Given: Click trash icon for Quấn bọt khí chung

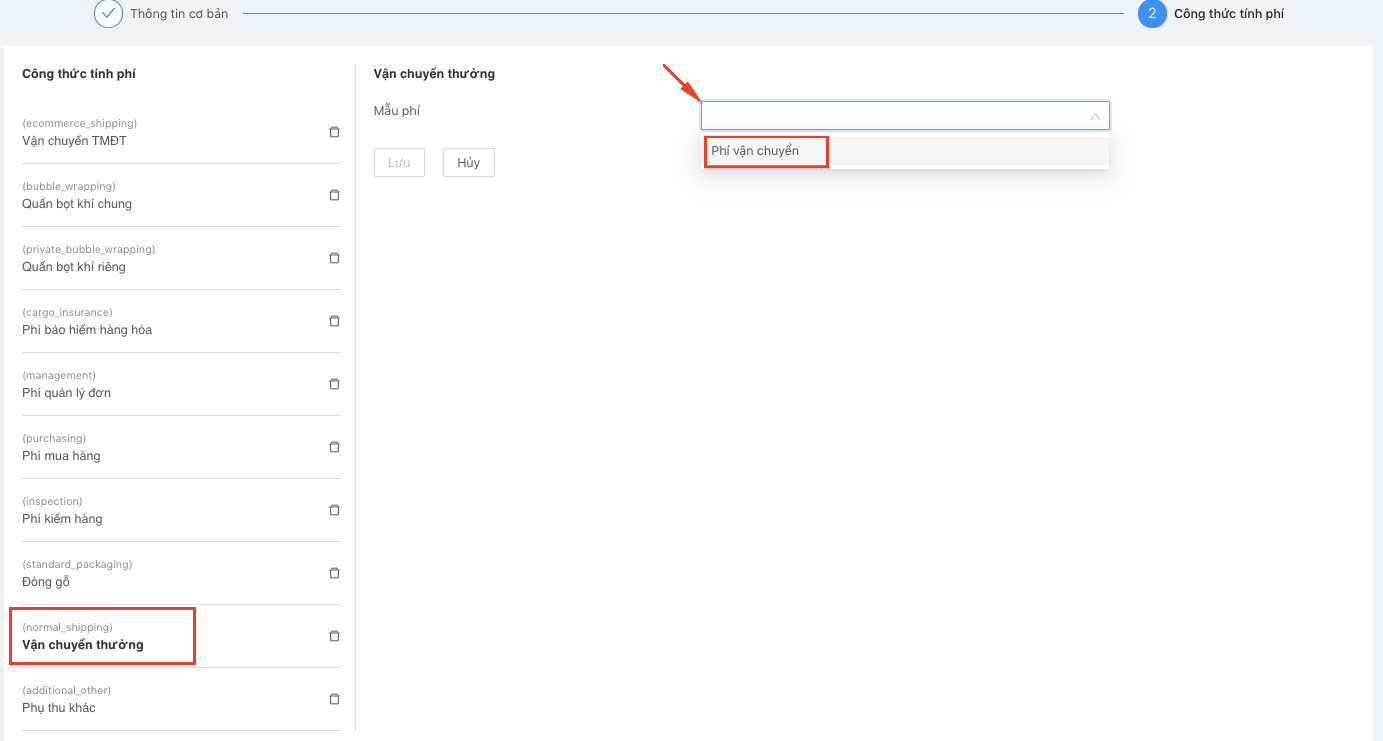Looking at the screenshot, I should pos(334,195).
